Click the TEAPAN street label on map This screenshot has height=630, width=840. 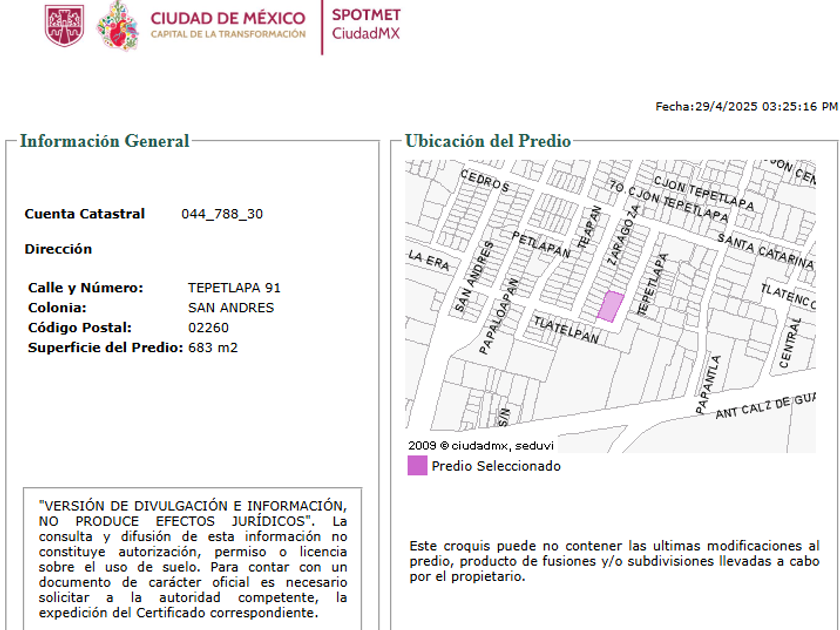590,227
